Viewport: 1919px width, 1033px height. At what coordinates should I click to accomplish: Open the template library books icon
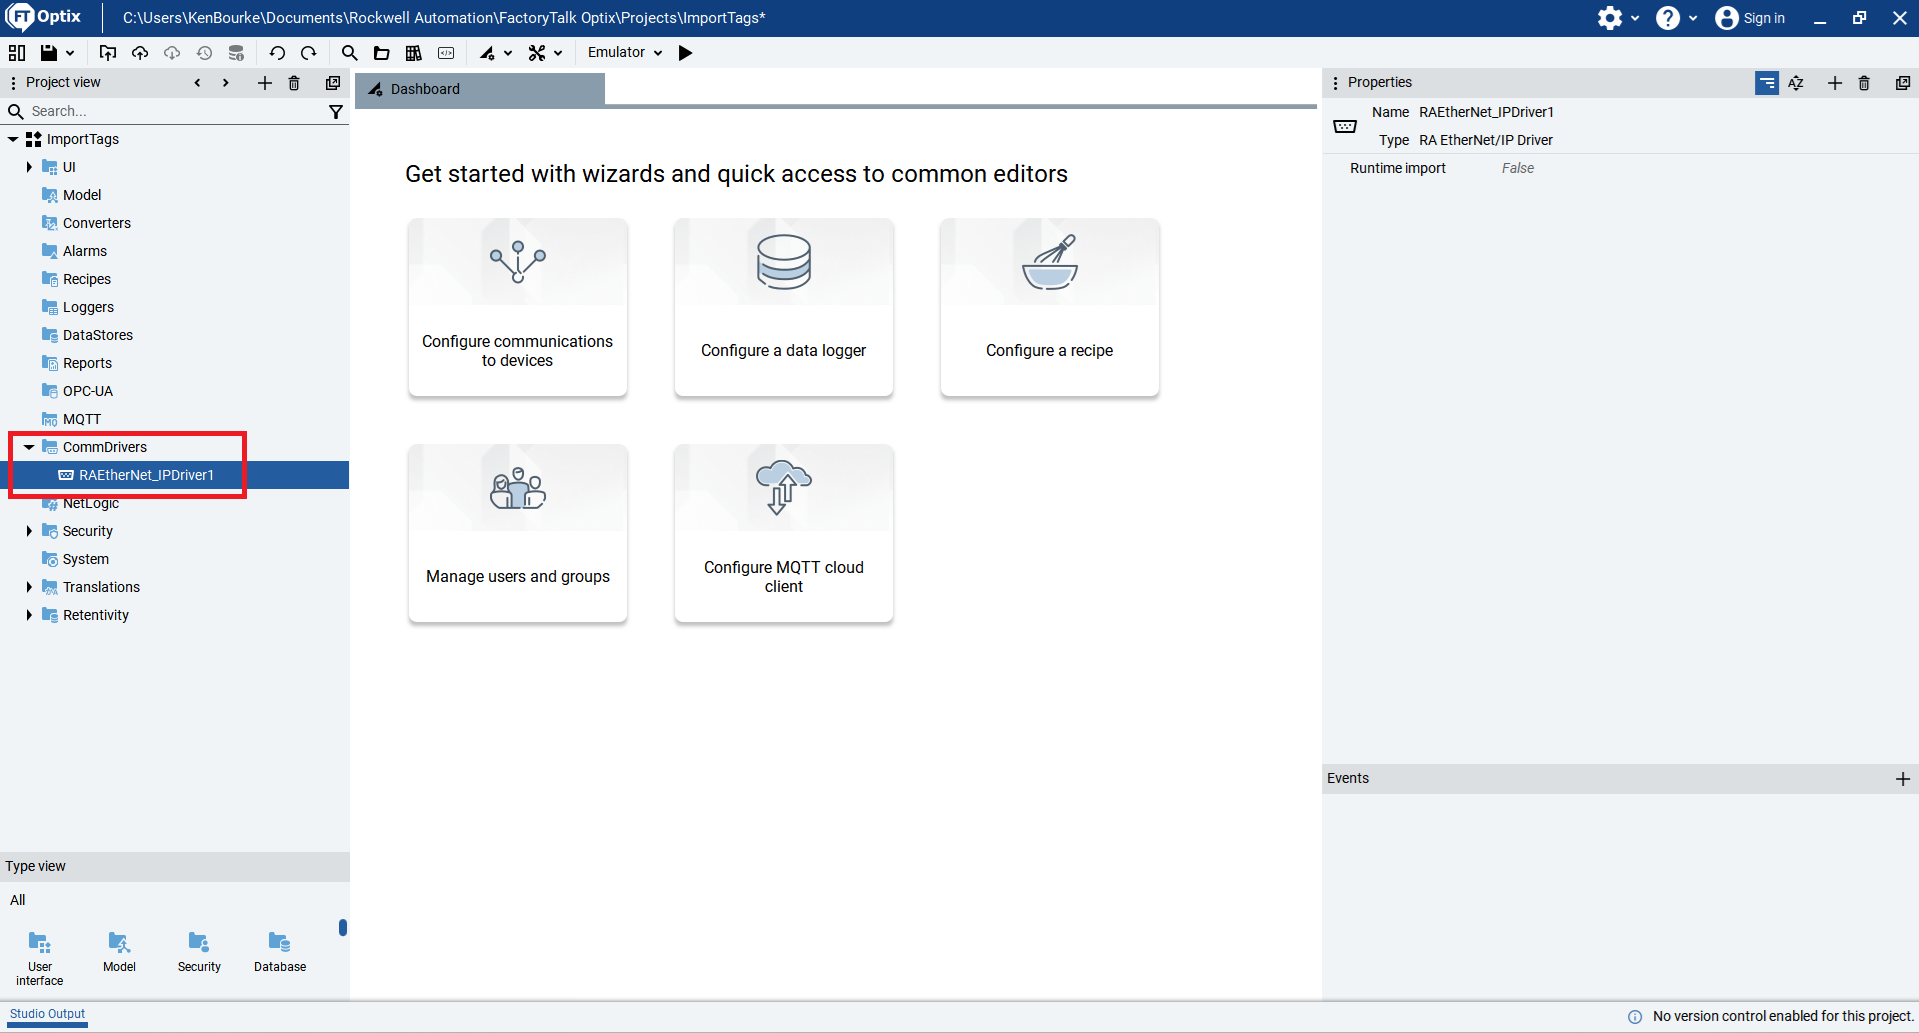coord(413,53)
